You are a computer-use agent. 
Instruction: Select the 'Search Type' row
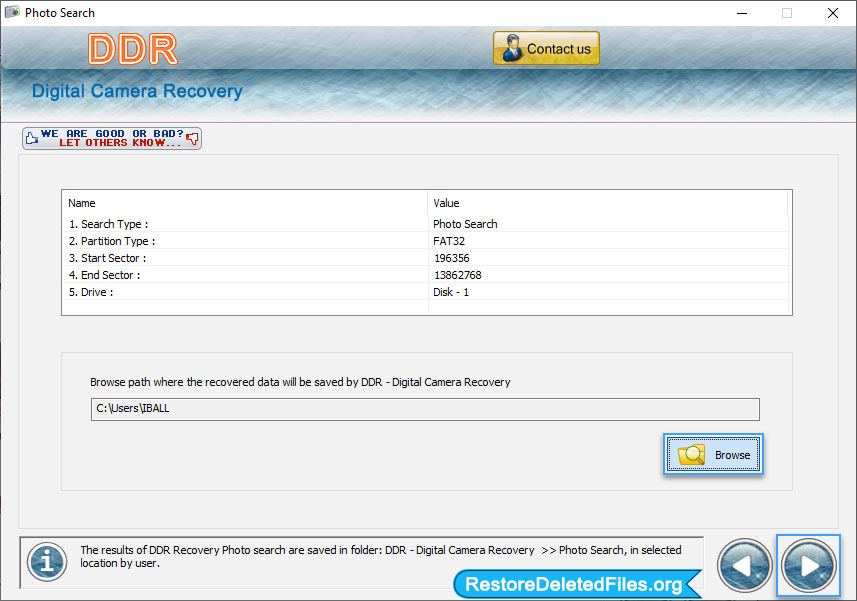(426, 224)
